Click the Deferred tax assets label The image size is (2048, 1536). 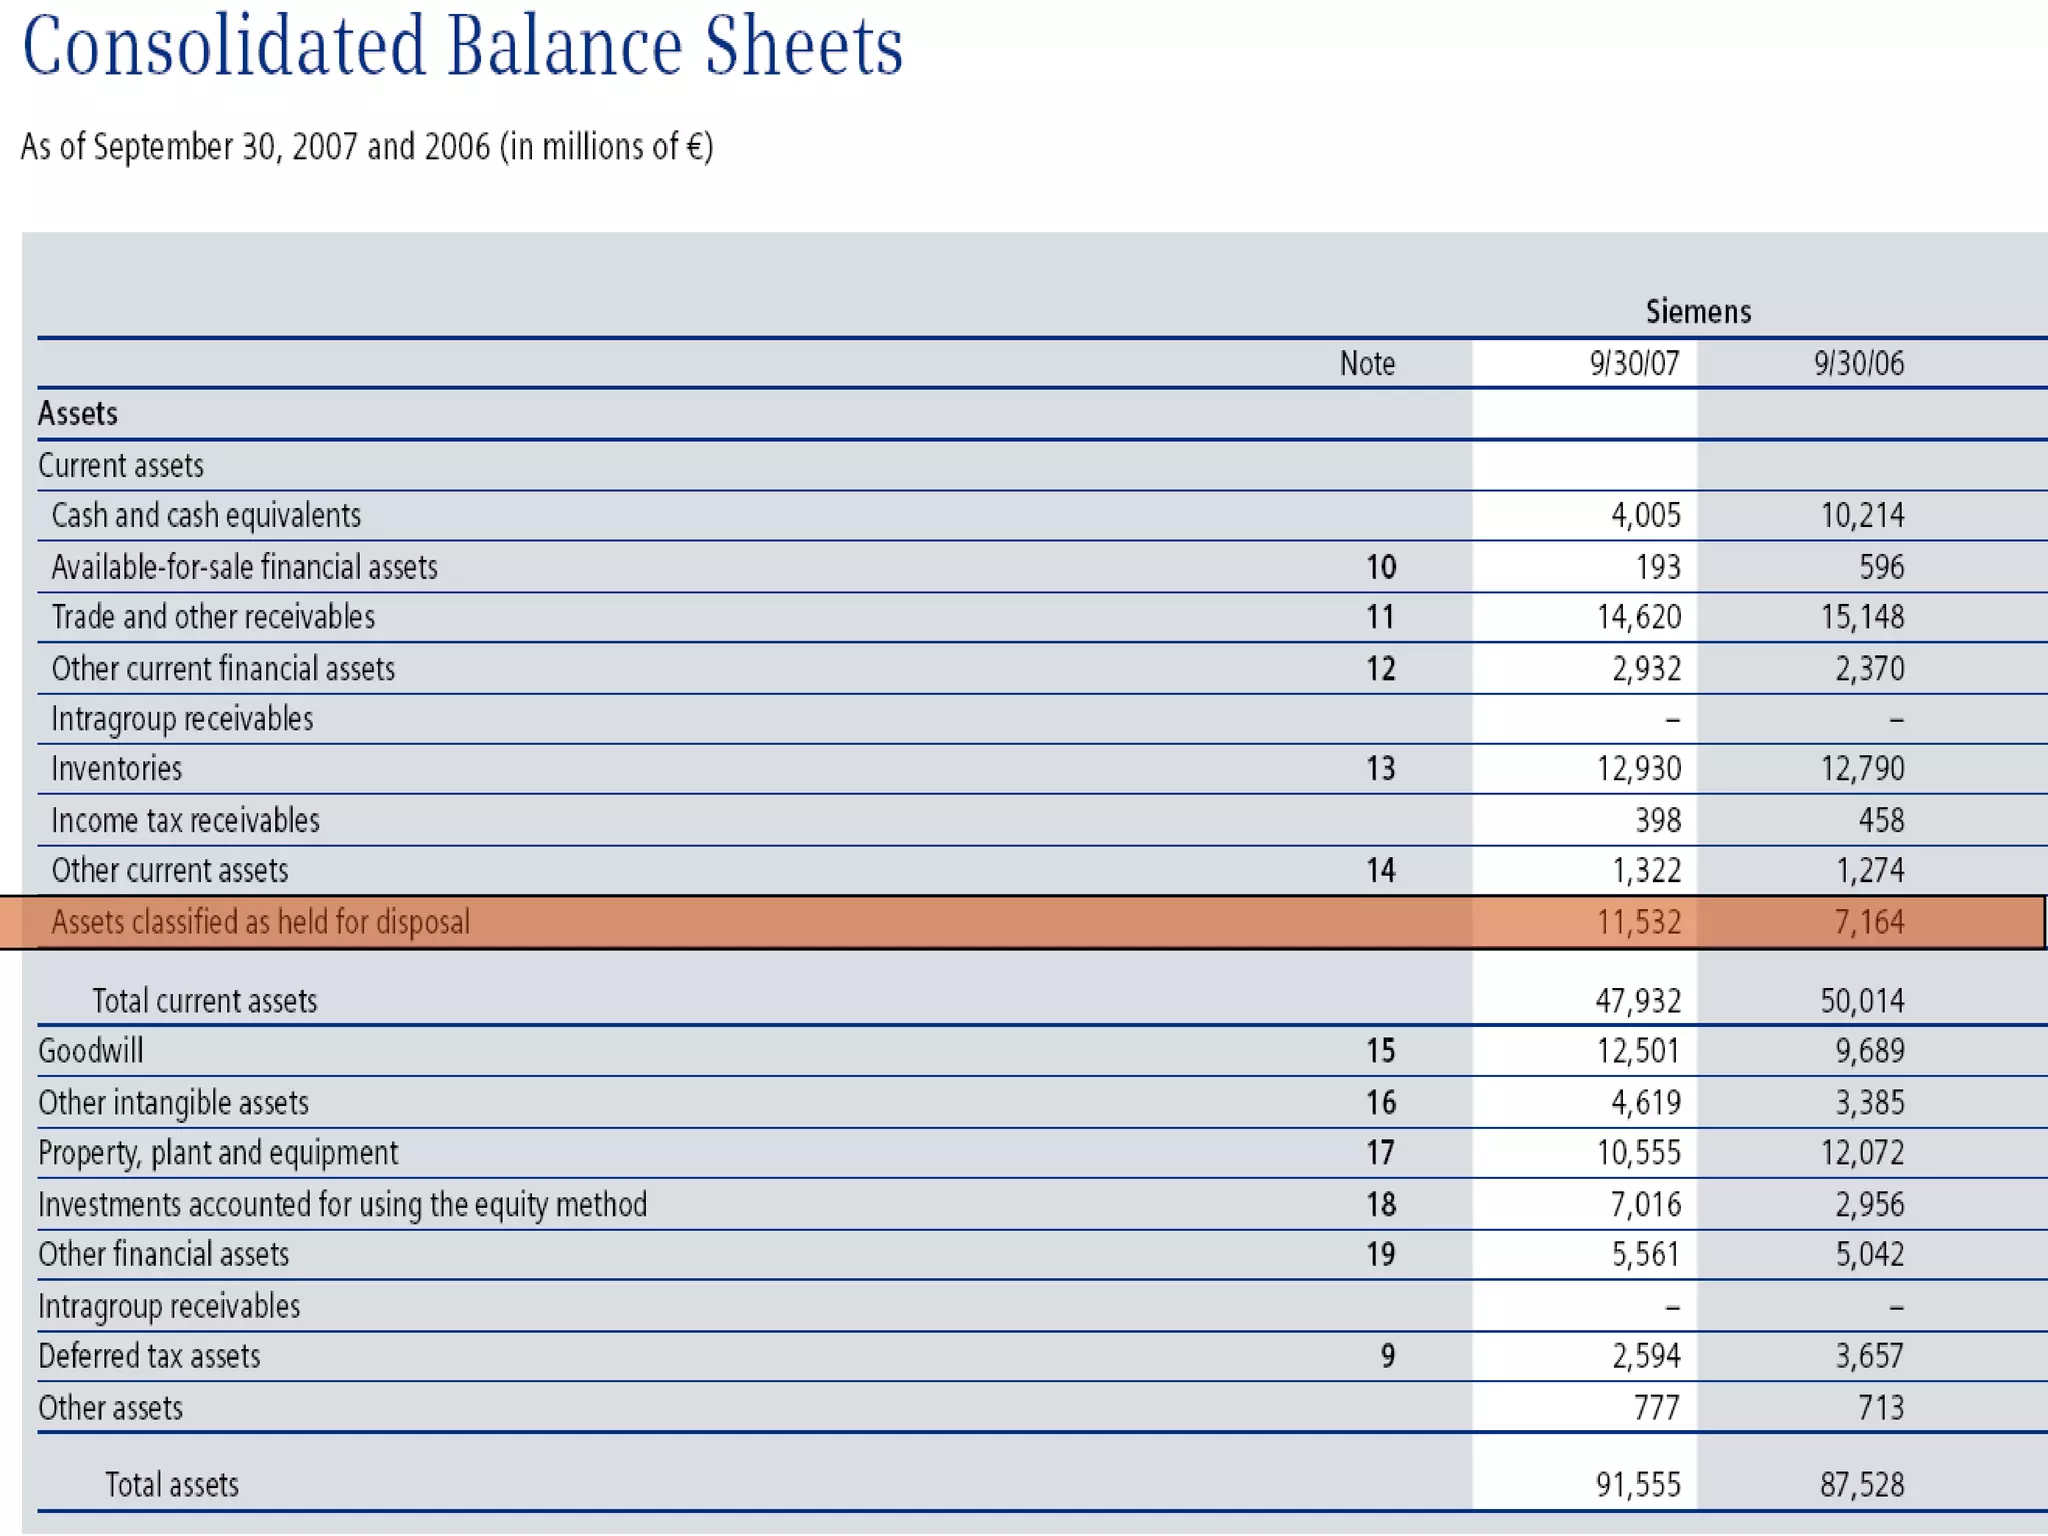coord(149,1357)
